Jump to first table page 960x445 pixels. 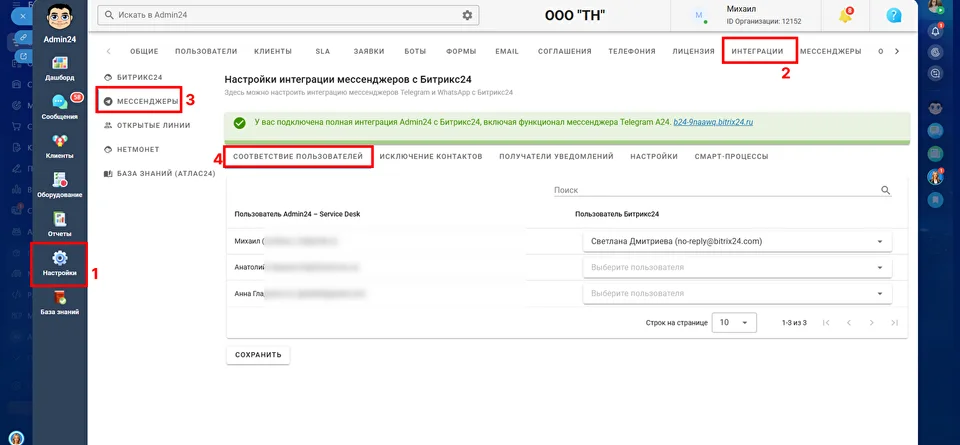[826, 323]
